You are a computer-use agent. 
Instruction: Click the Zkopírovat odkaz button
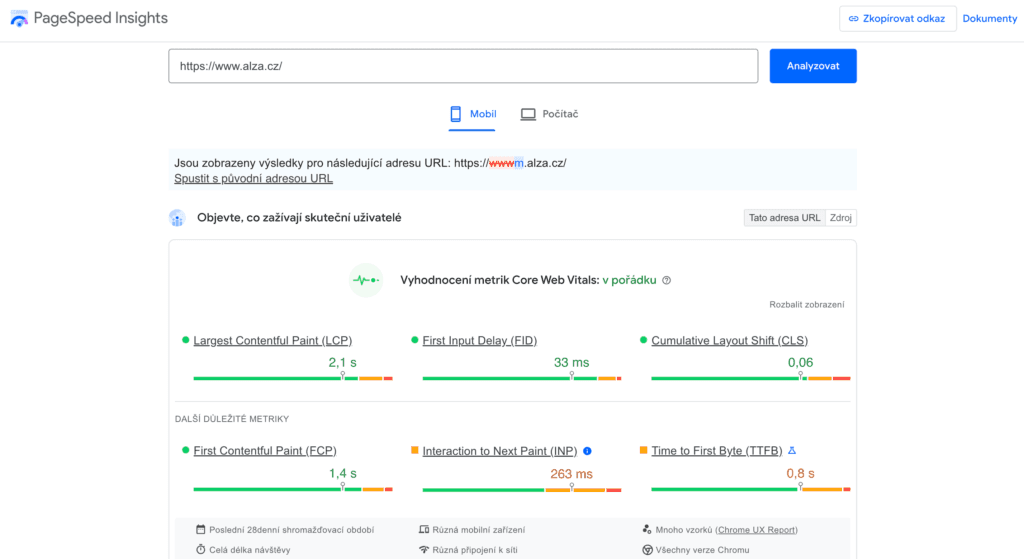pos(897,19)
